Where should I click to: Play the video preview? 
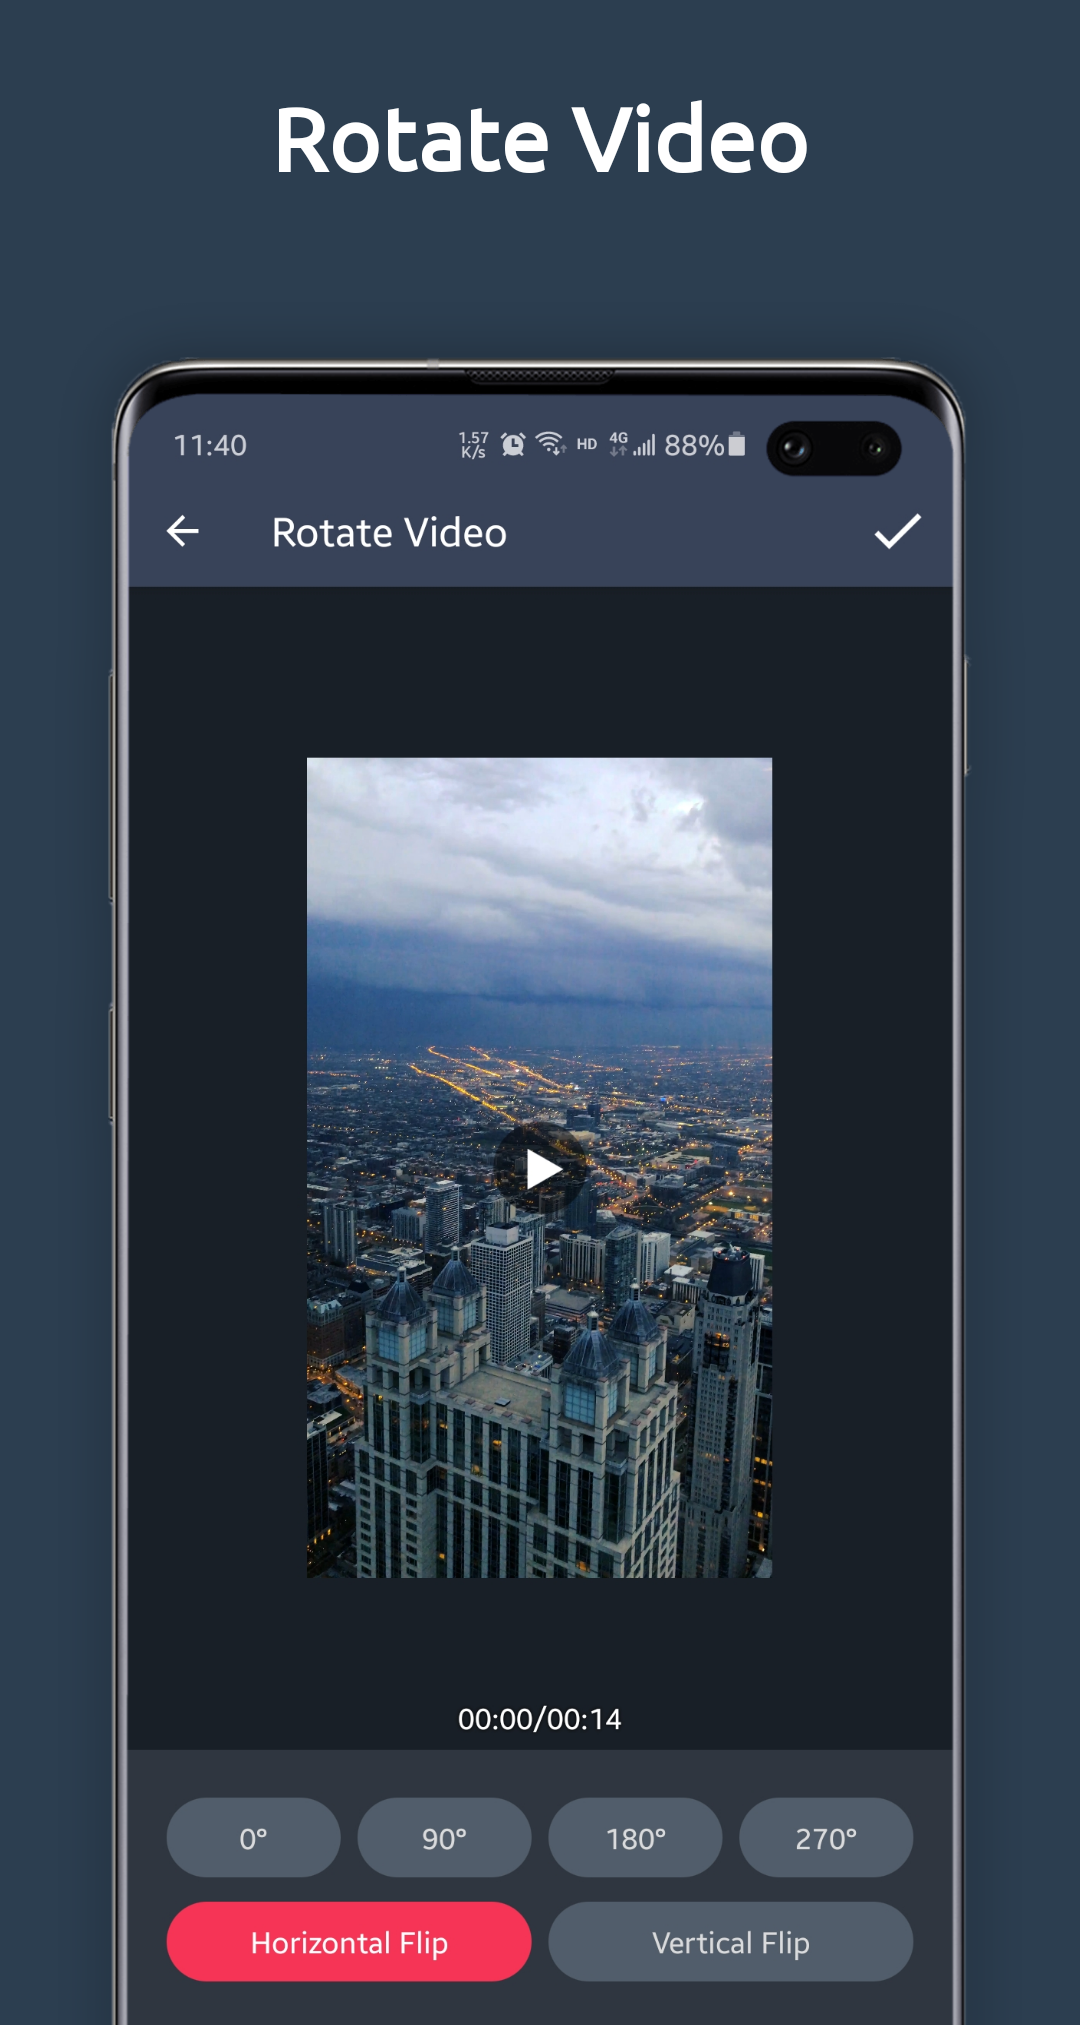540,1168
